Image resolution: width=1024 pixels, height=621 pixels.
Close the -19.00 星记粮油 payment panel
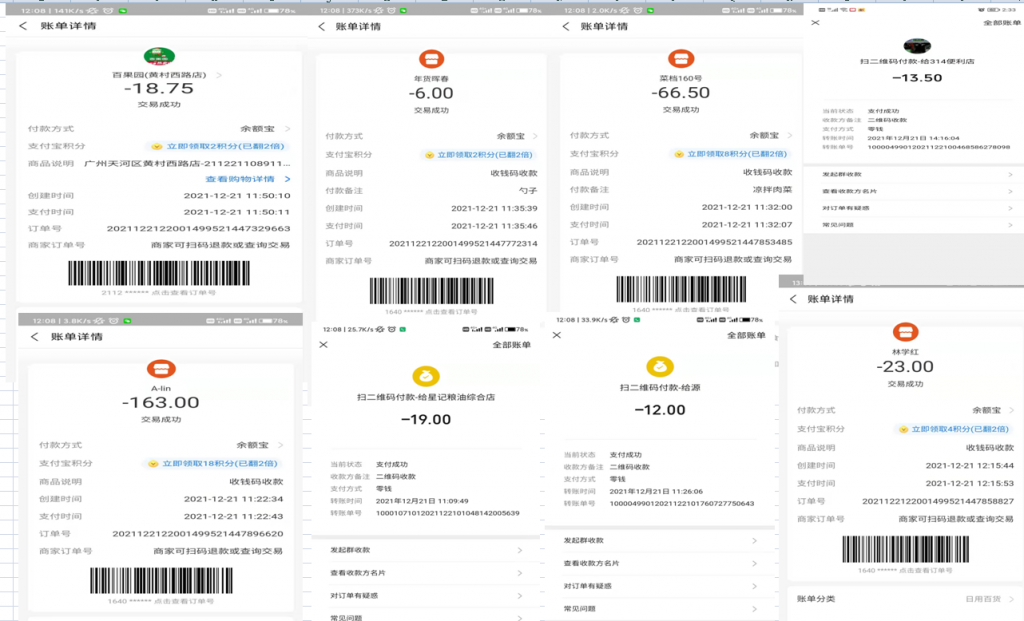tap(323, 345)
